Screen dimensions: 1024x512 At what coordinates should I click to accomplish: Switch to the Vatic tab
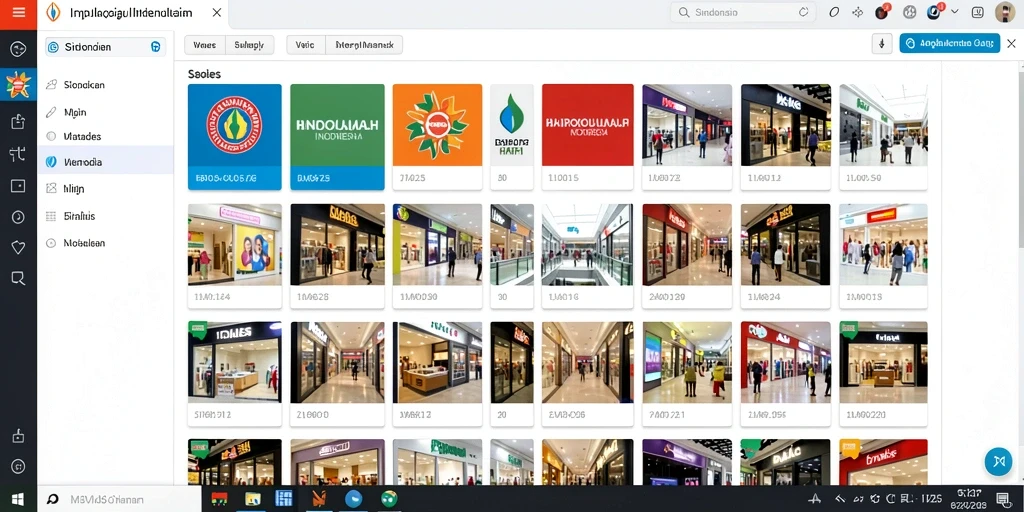[x=305, y=45]
